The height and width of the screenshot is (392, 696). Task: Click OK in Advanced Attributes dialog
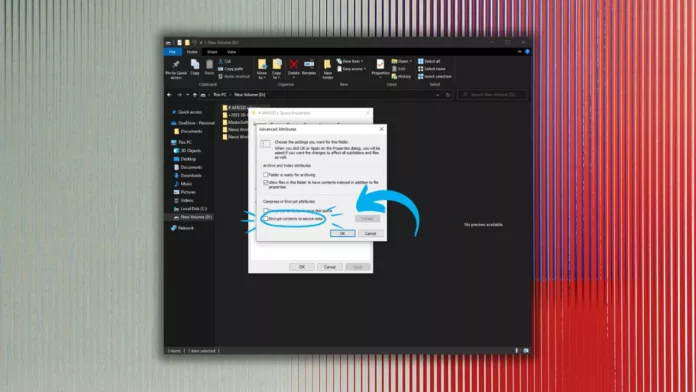(342, 234)
